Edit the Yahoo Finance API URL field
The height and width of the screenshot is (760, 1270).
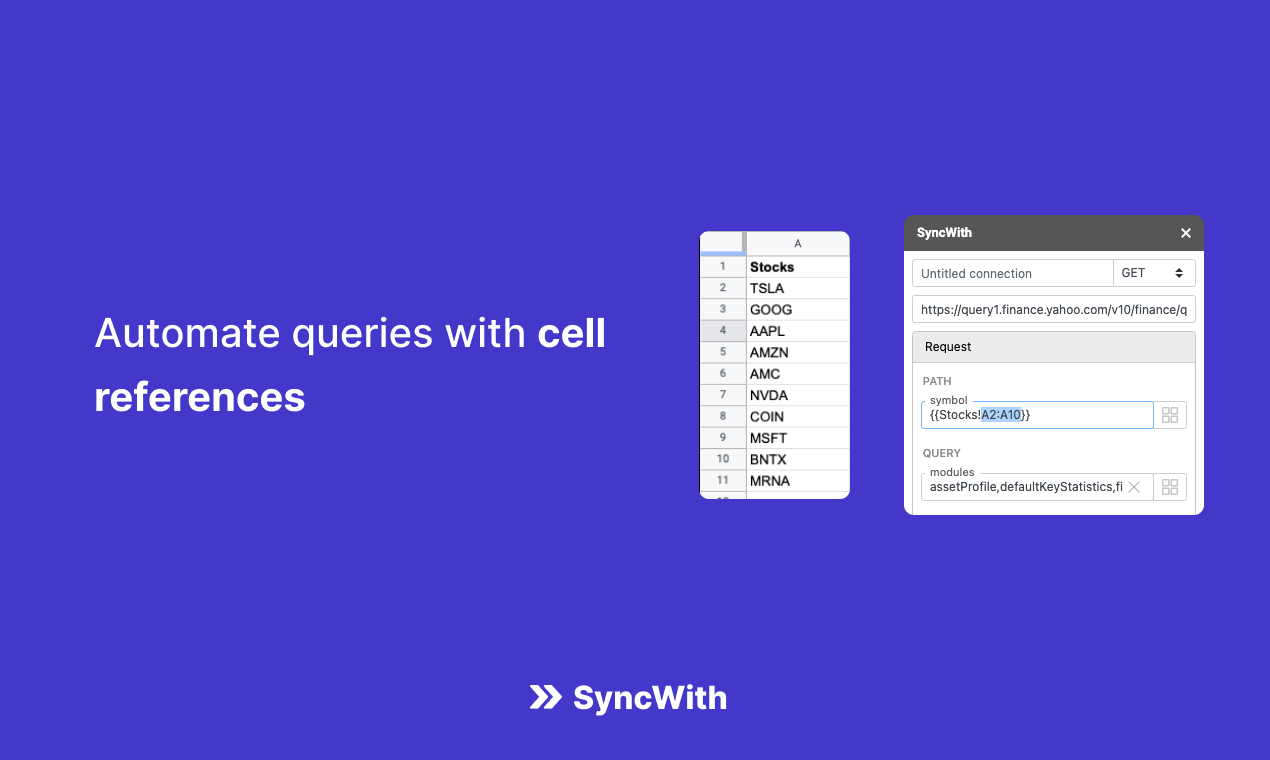[1053, 309]
